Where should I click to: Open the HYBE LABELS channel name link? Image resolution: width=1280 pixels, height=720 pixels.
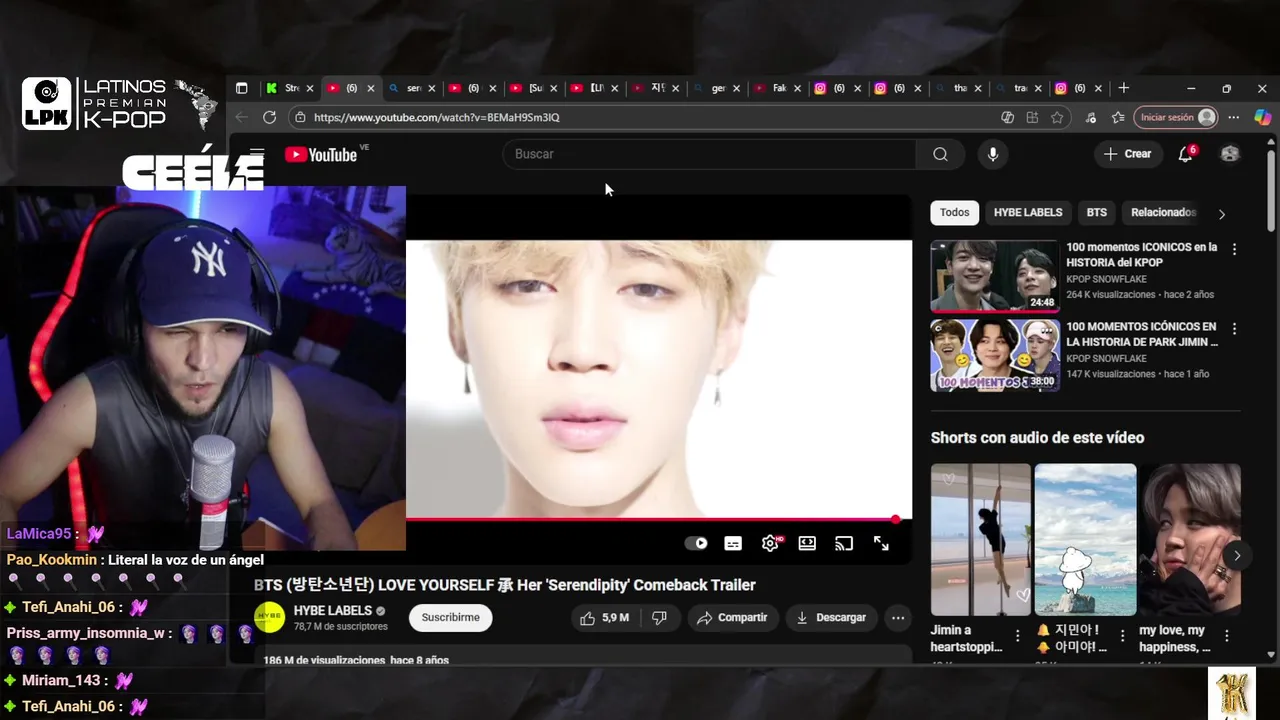[331, 610]
